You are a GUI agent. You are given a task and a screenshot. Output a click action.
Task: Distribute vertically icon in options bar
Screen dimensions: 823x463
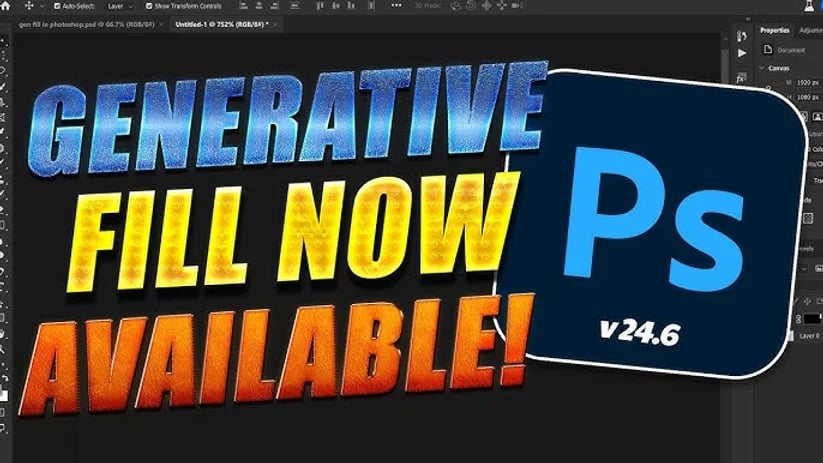coord(371,6)
